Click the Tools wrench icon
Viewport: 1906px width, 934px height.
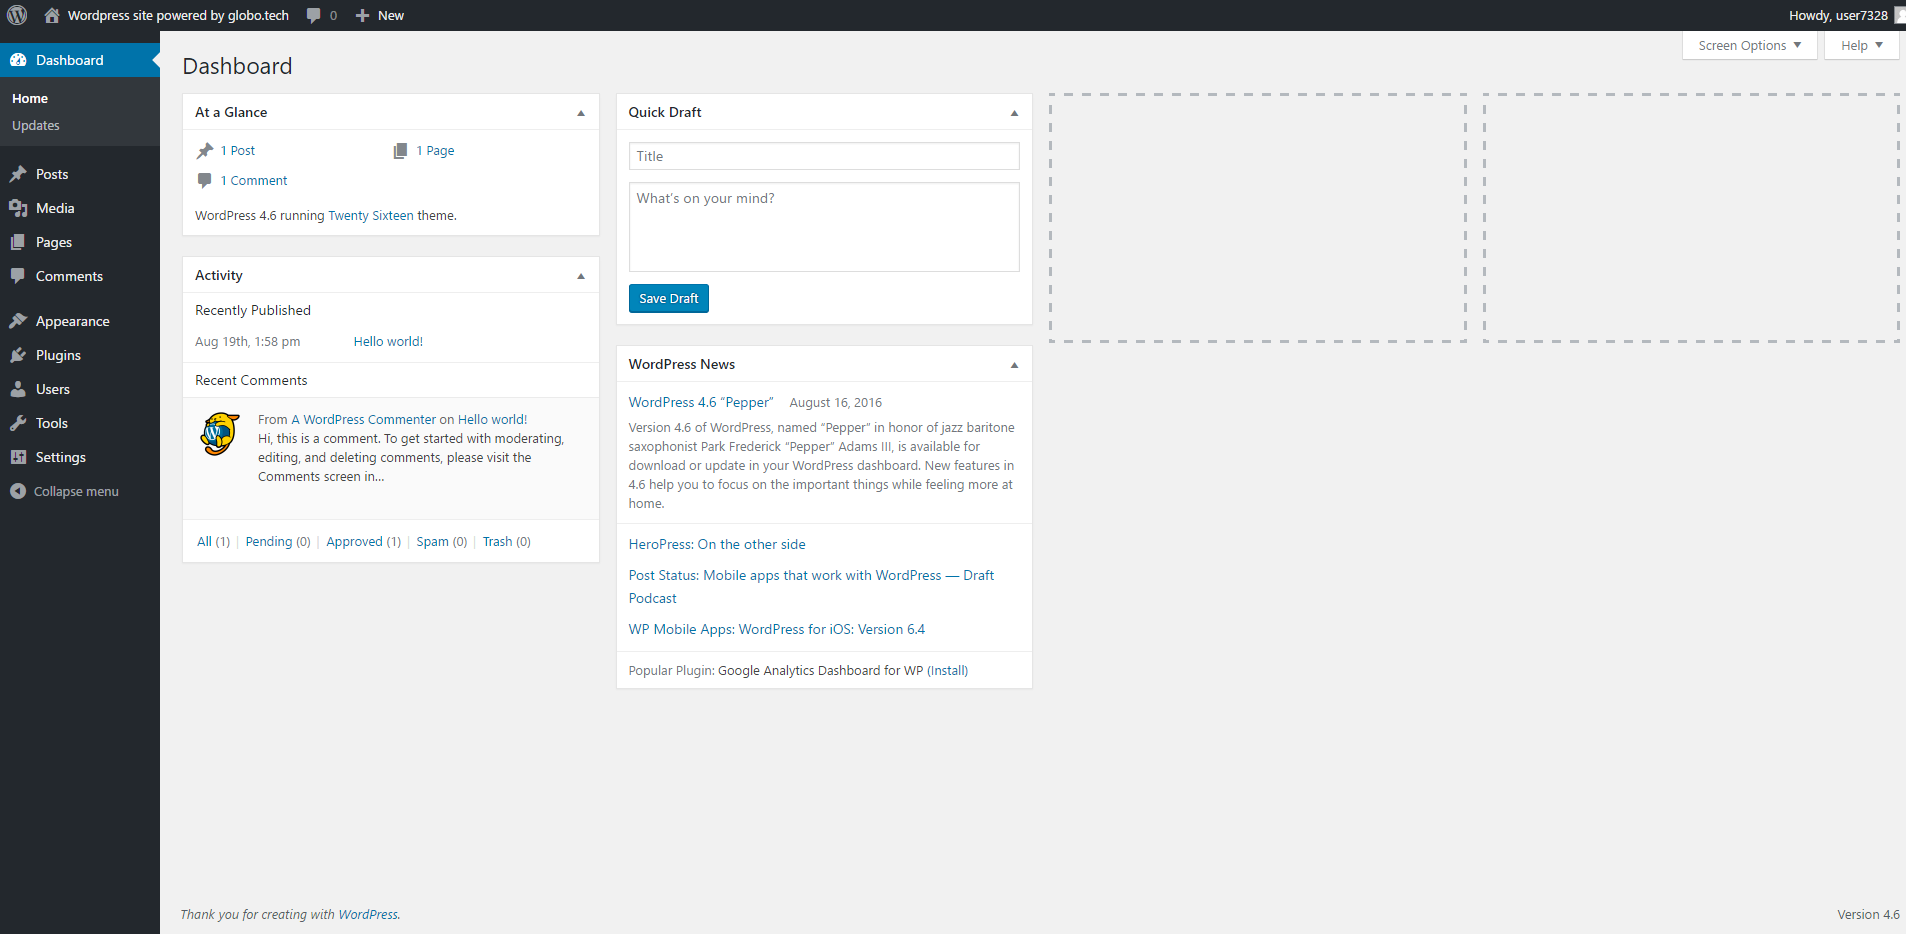(x=18, y=423)
